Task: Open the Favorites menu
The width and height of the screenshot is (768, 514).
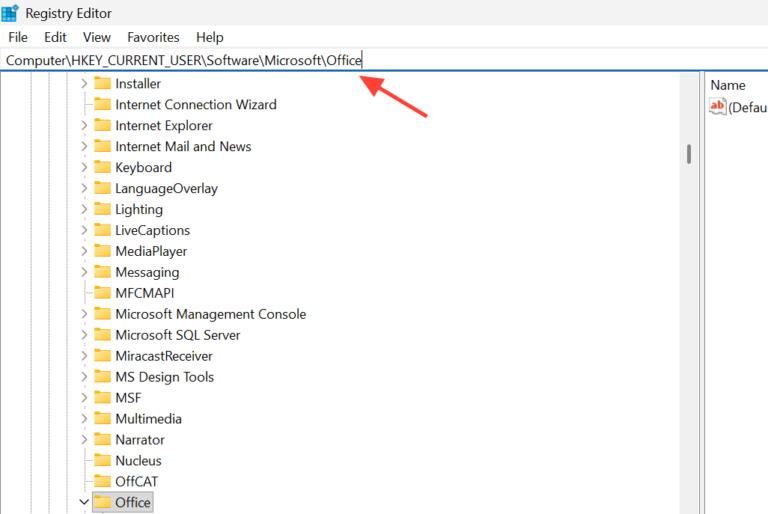Action: tap(153, 38)
